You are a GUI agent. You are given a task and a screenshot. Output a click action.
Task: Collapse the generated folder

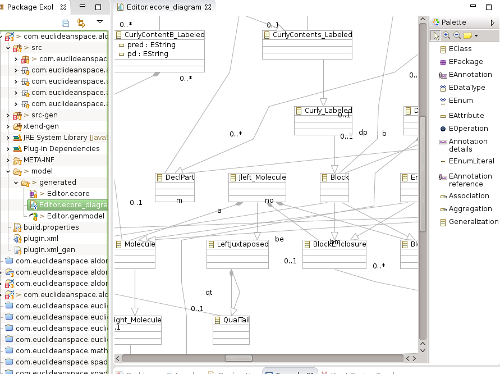16,183
